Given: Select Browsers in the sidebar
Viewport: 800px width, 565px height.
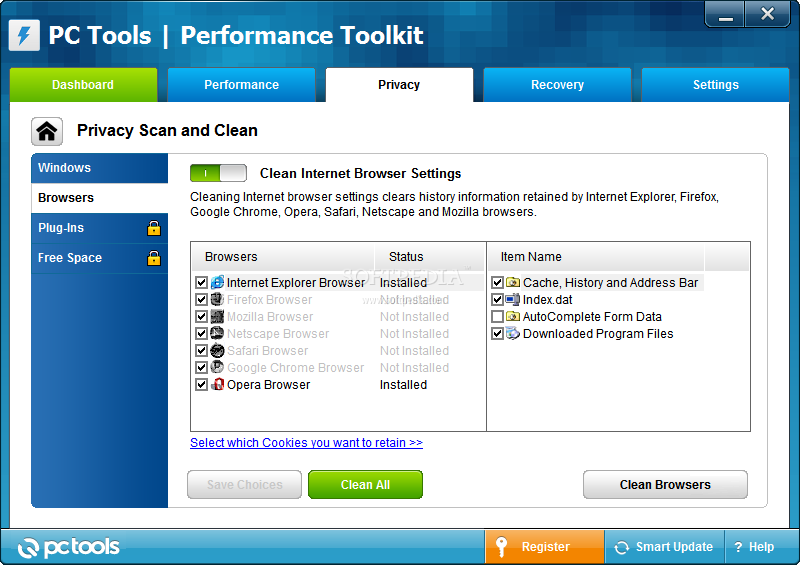Looking at the screenshot, I should [x=99, y=198].
